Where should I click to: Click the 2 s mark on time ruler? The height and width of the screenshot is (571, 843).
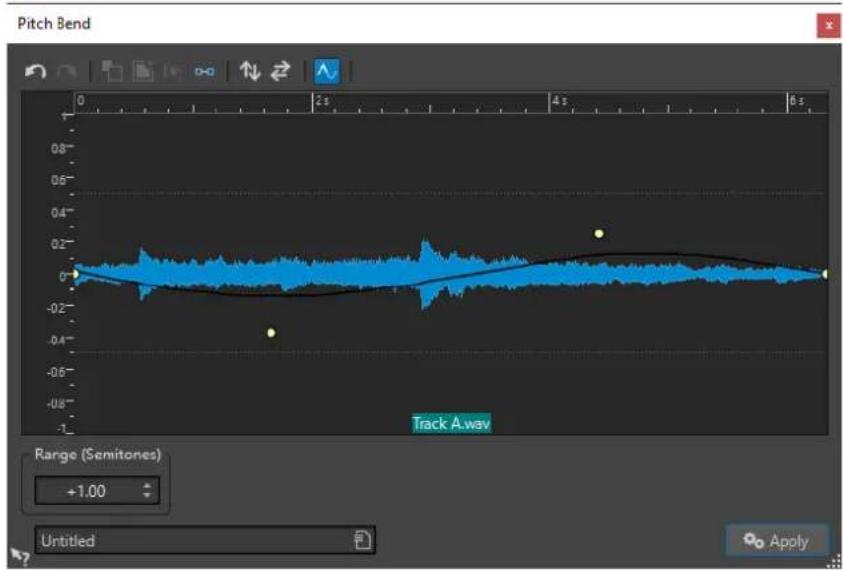coord(321,101)
